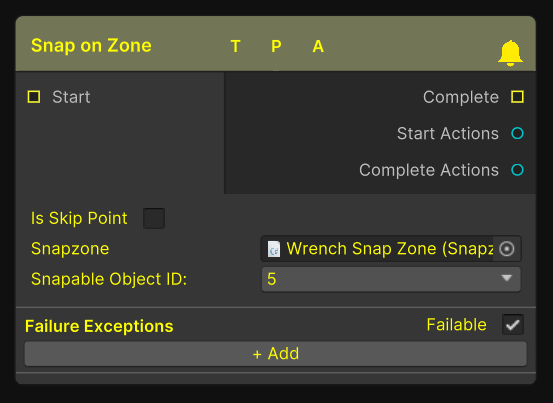Click the Start Actions circle port
The height and width of the screenshot is (403, 553).
(517, 133)
